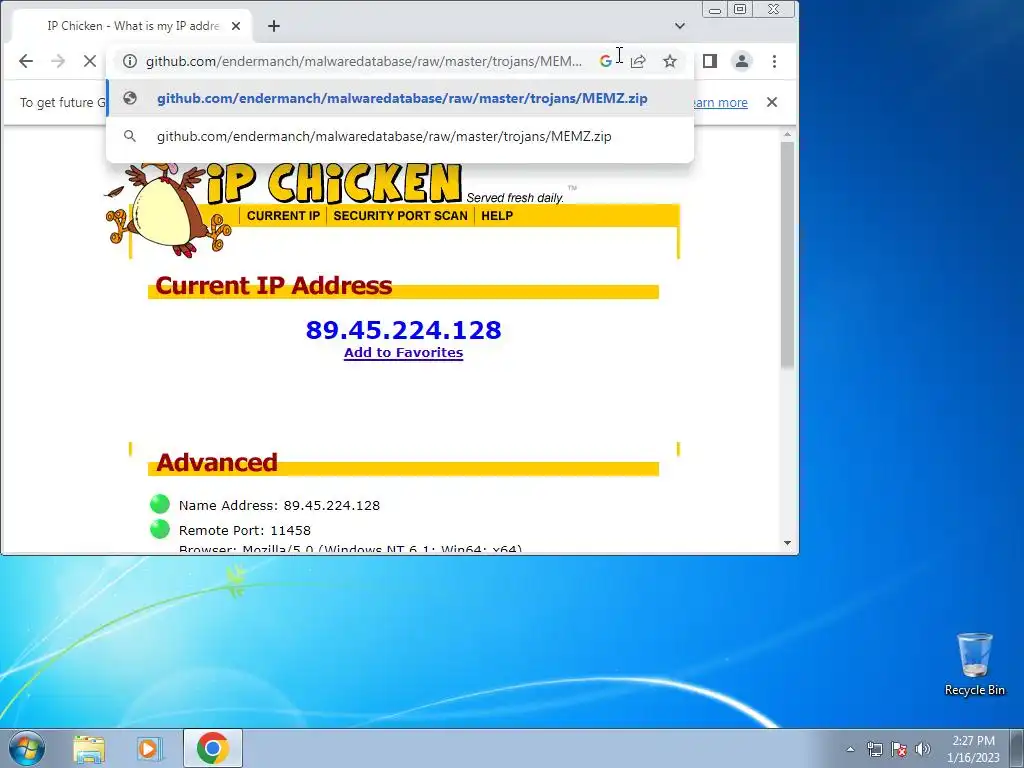Viewport: 1024px width, 768px height.
Task: Go back with Chrome's back arrow
Action: [25, 61]
